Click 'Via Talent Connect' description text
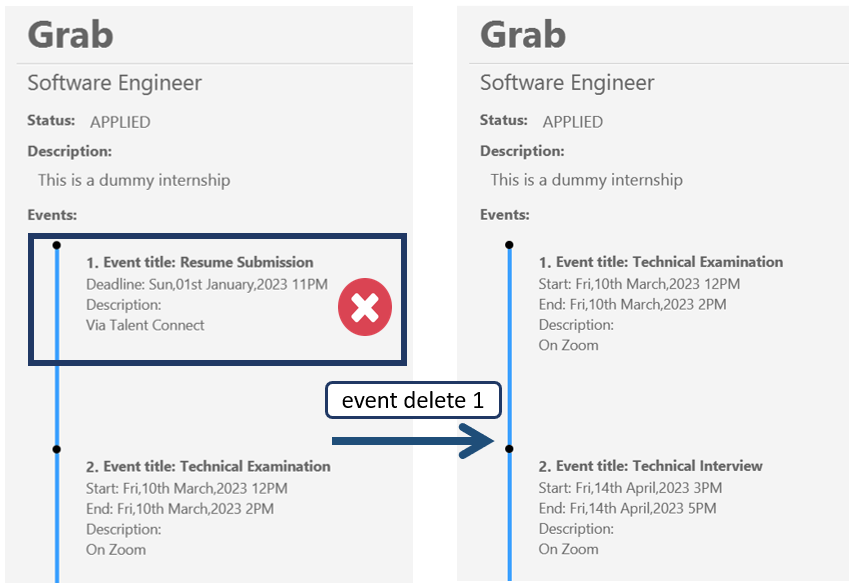 (145, 325)
